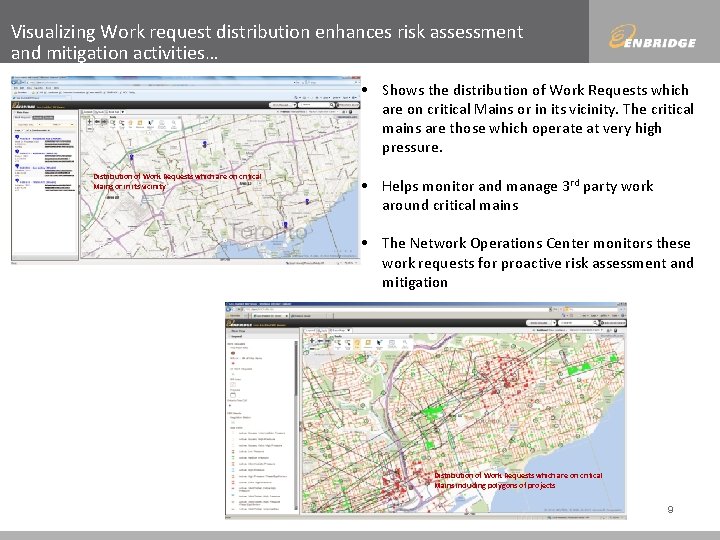The height and width of the screenshot is (540, 720).
Task: Open header dropdown in top screenshot
Action: [283, 105]
